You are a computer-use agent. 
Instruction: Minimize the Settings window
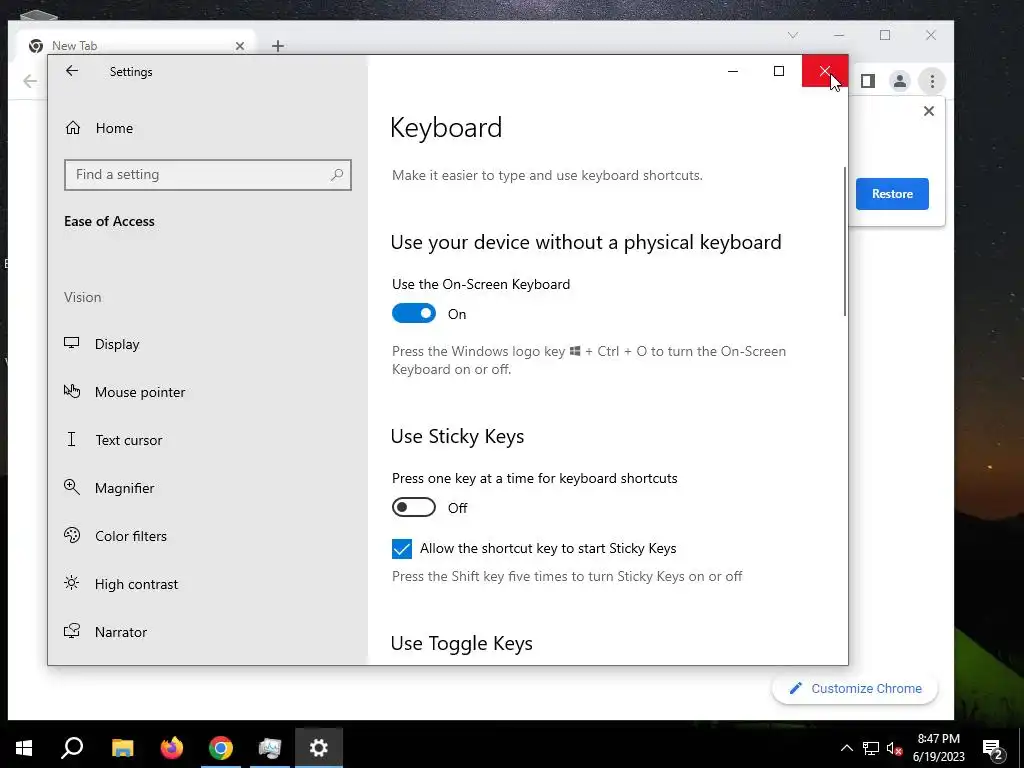733,71
